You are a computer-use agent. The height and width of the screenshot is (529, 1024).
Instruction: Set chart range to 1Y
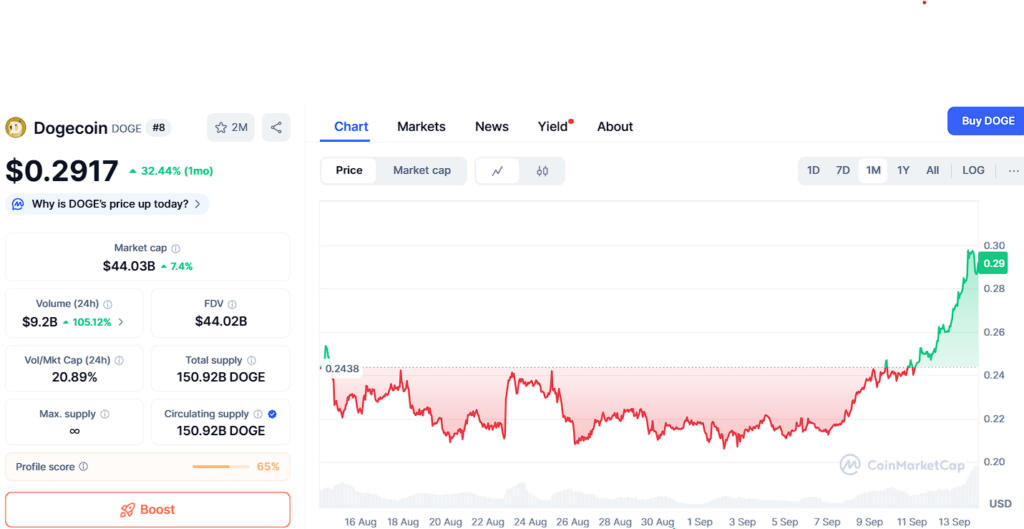point(903,170)
